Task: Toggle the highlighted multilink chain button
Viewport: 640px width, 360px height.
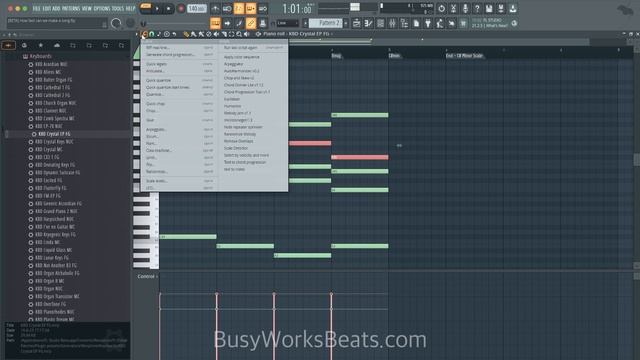Action: (250, 23)
